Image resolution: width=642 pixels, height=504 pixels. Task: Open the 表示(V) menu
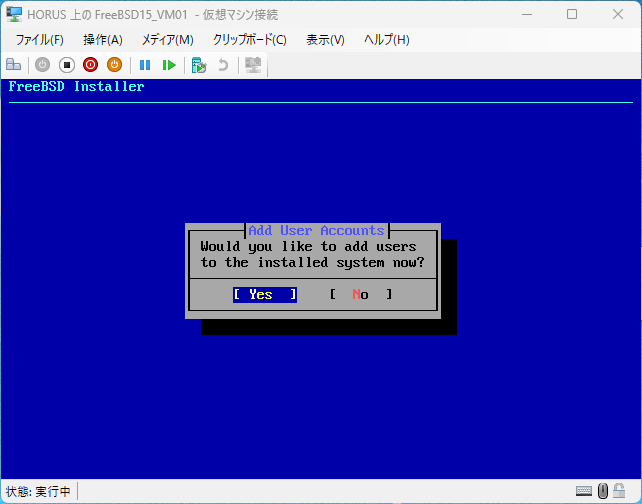tap(325, 40)
